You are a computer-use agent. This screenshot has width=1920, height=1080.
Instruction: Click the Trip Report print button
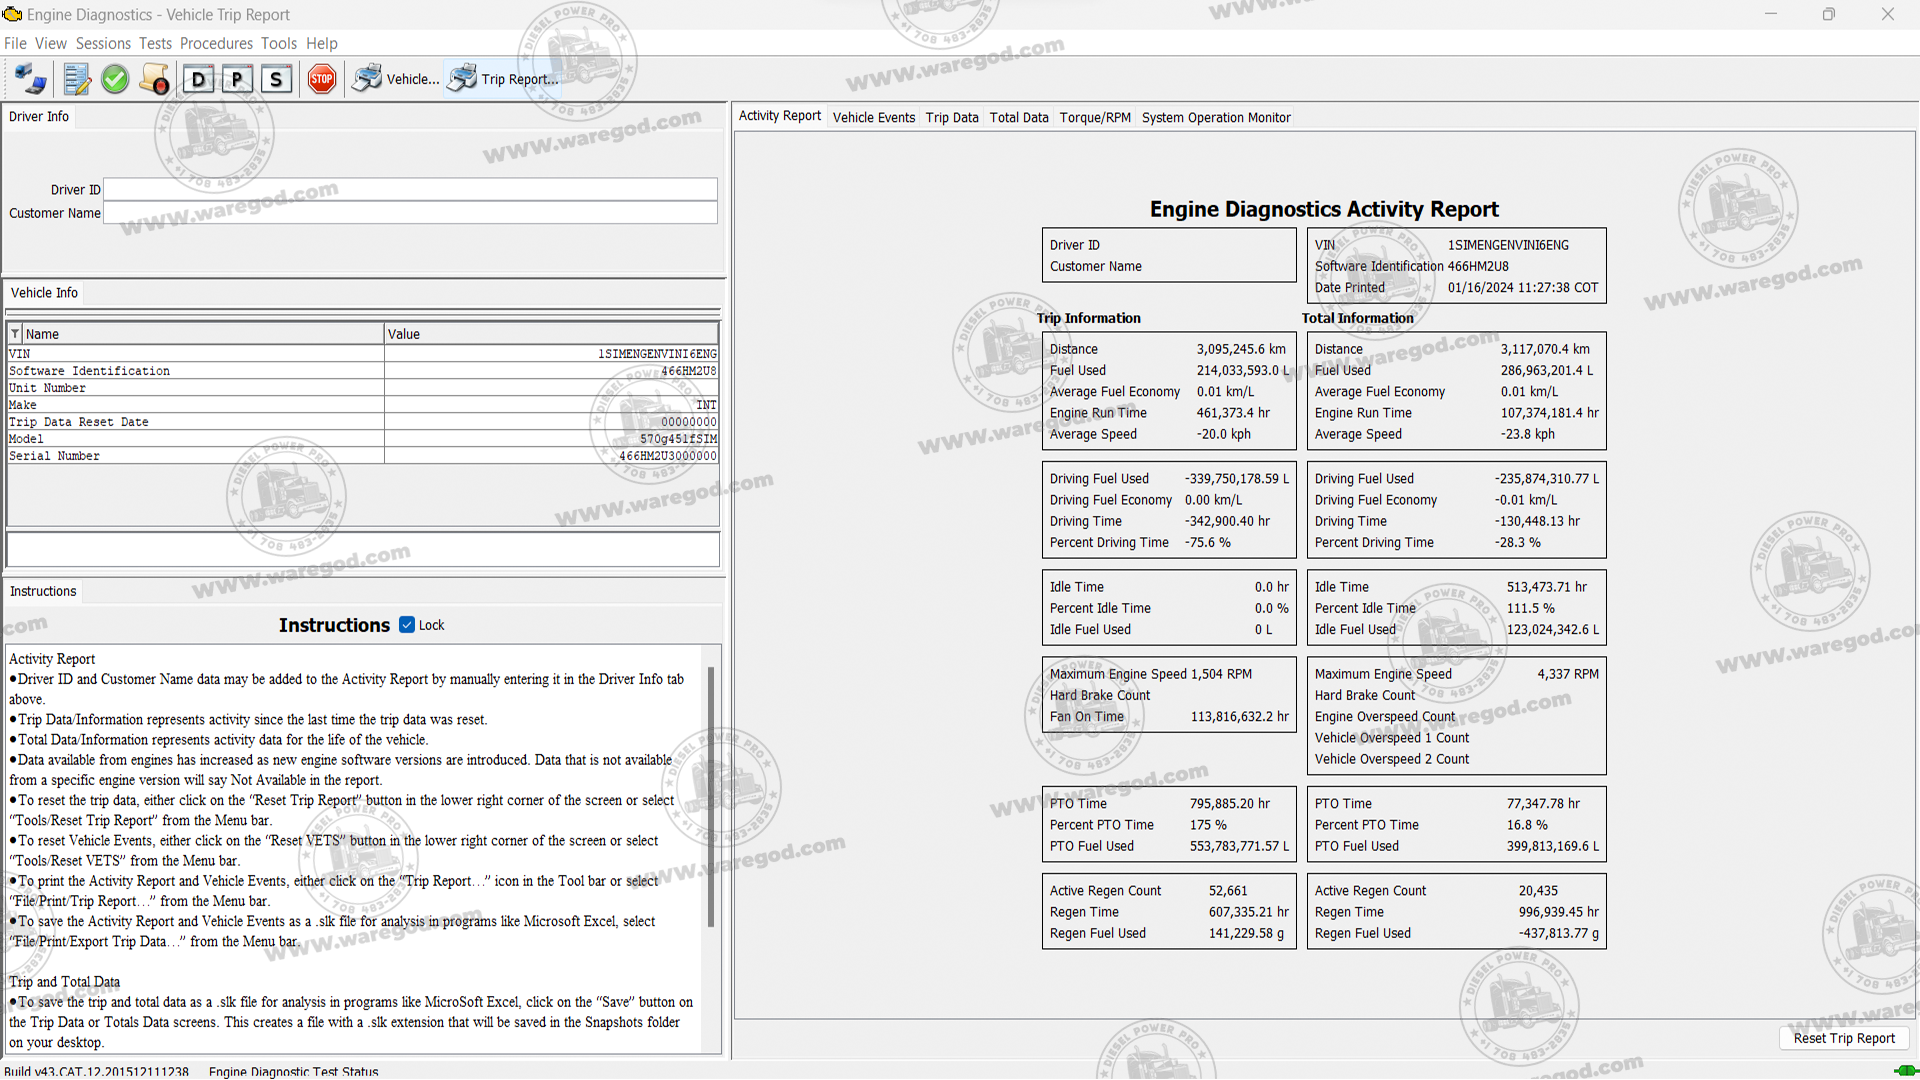pyautogui.click(x=503, y=79)
